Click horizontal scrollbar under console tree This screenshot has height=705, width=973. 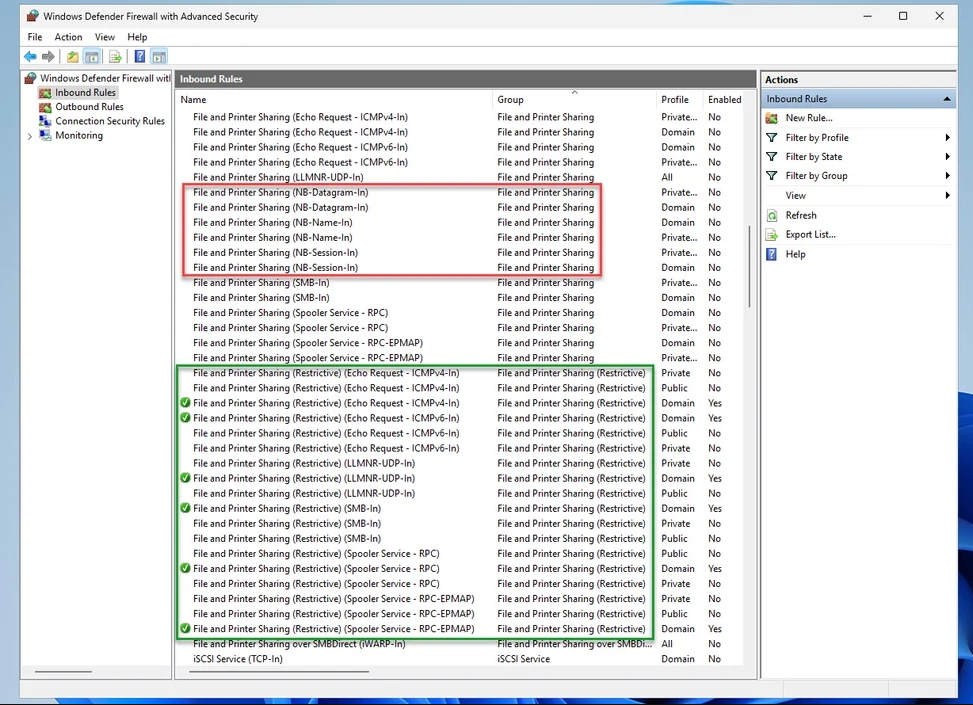click(x=63, y=671)
